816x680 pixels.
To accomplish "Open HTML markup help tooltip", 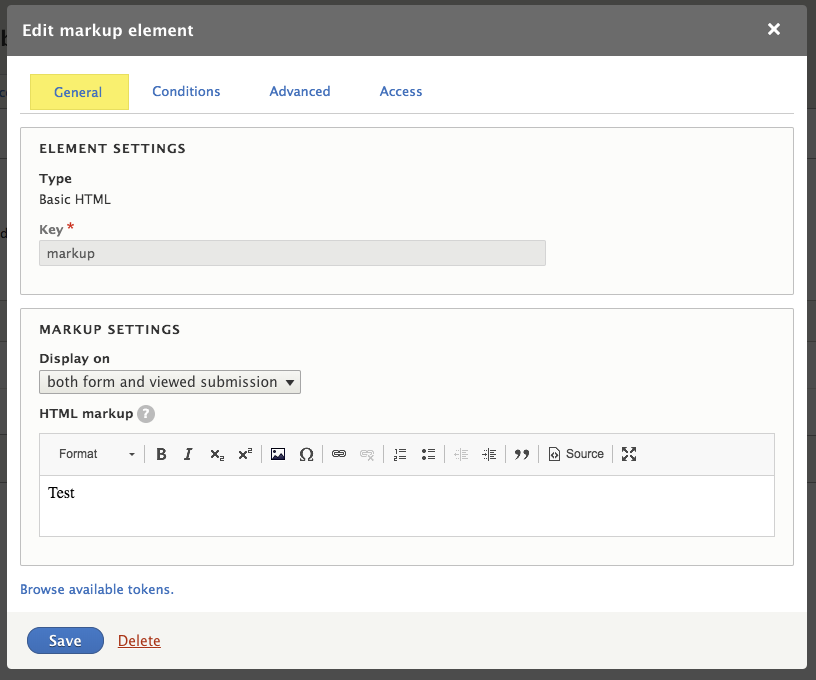I will pos(146,413).
